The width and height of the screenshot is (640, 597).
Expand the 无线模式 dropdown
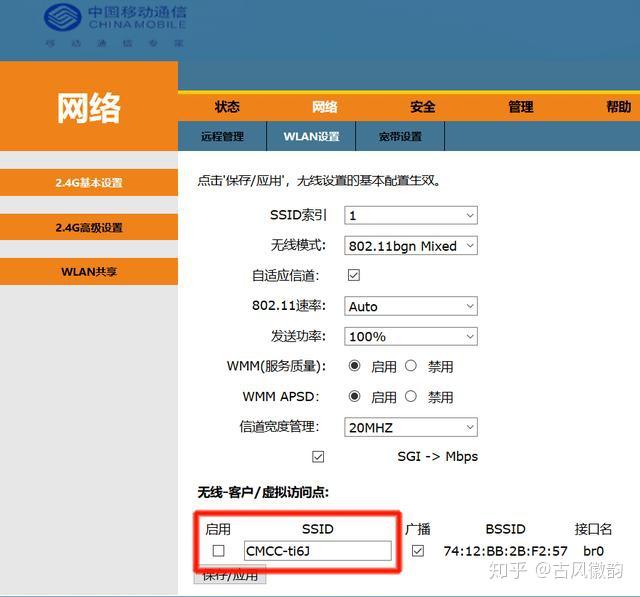tap(411, 246)
